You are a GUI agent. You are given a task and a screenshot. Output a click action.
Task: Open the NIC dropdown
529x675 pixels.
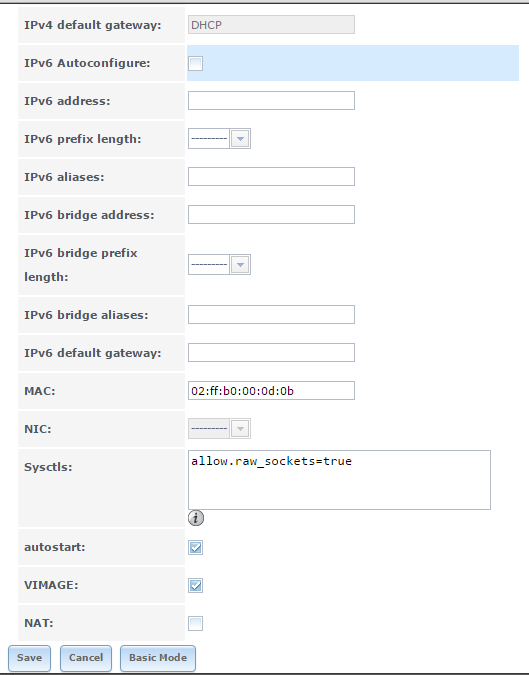219,429
